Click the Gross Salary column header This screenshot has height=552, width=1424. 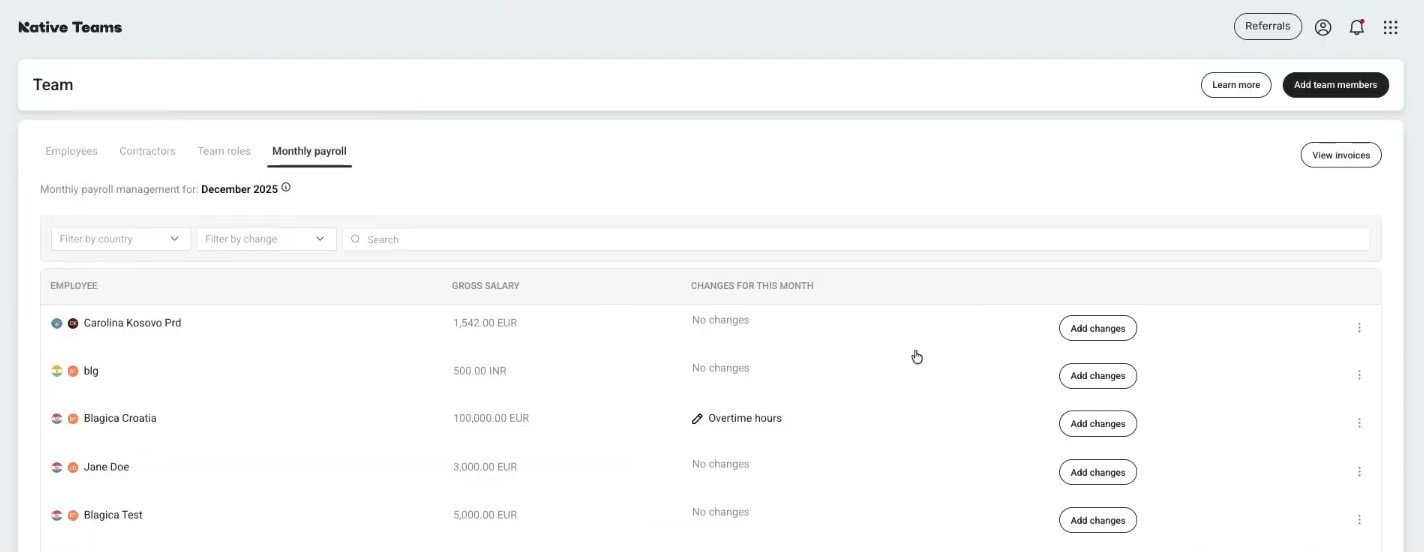click(486, 286)
